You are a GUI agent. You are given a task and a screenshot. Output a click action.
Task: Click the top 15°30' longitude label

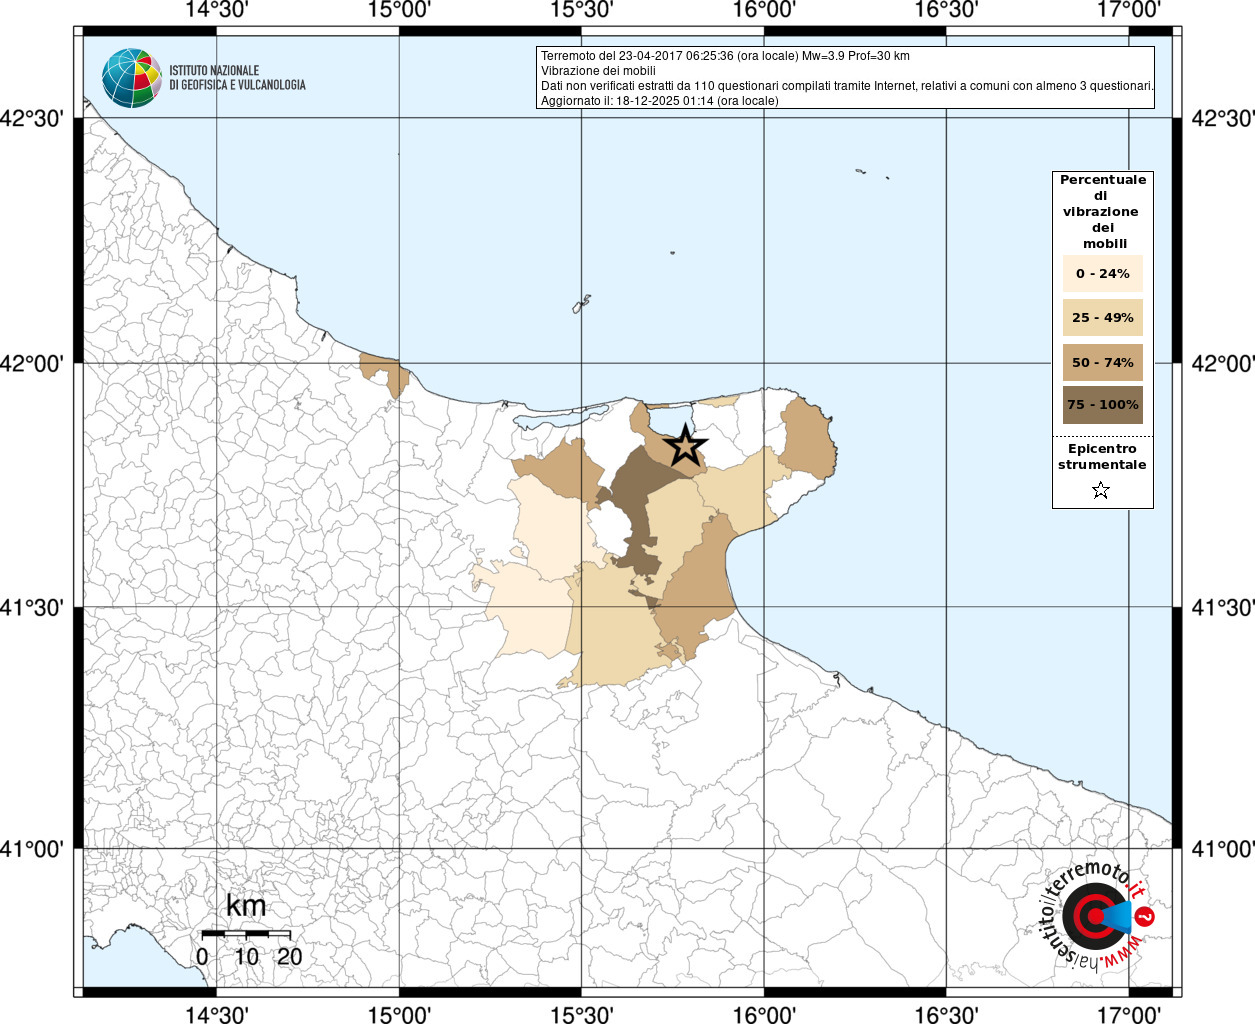[x=582, y=10]
